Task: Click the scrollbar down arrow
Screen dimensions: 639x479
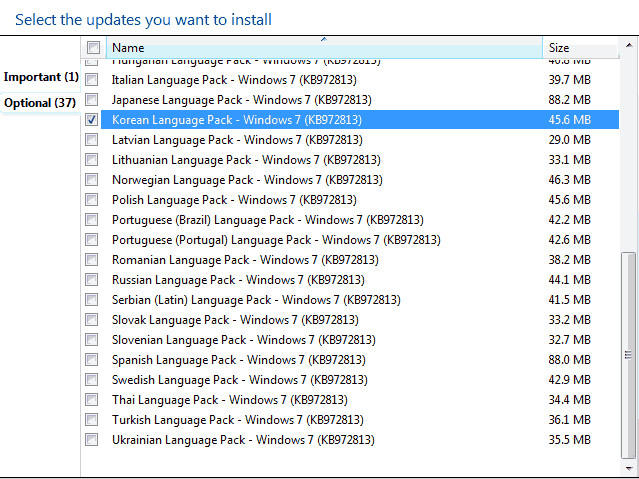Action: point(629,468)
